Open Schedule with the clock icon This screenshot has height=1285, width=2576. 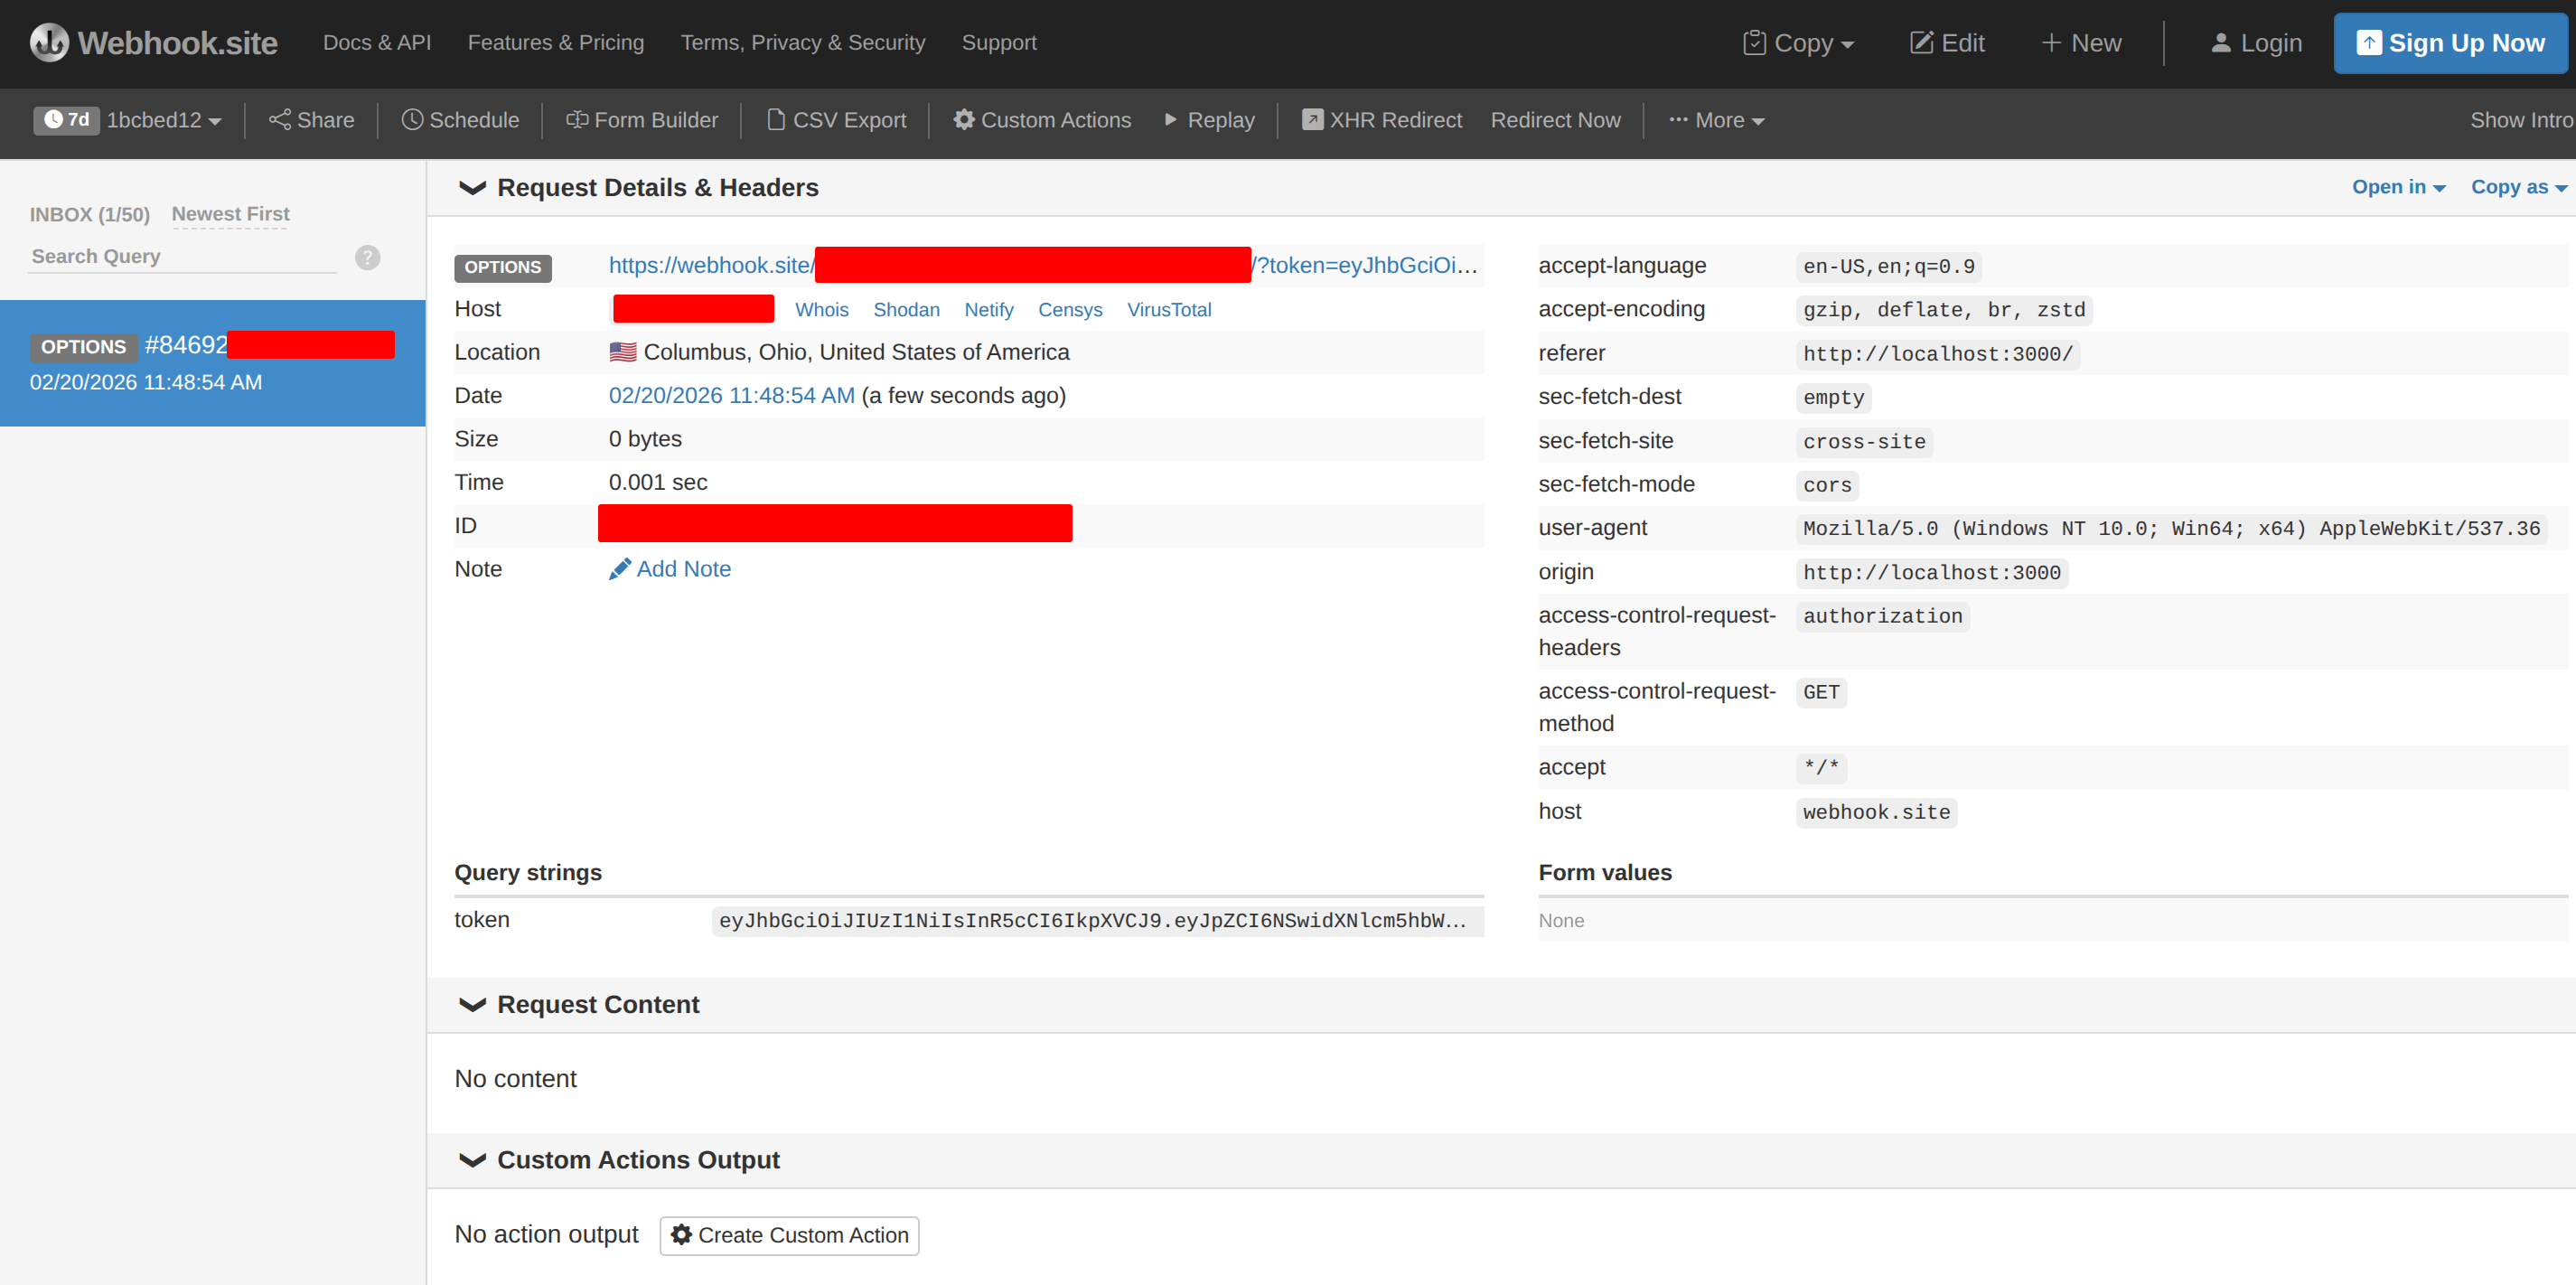click(411, 120)
